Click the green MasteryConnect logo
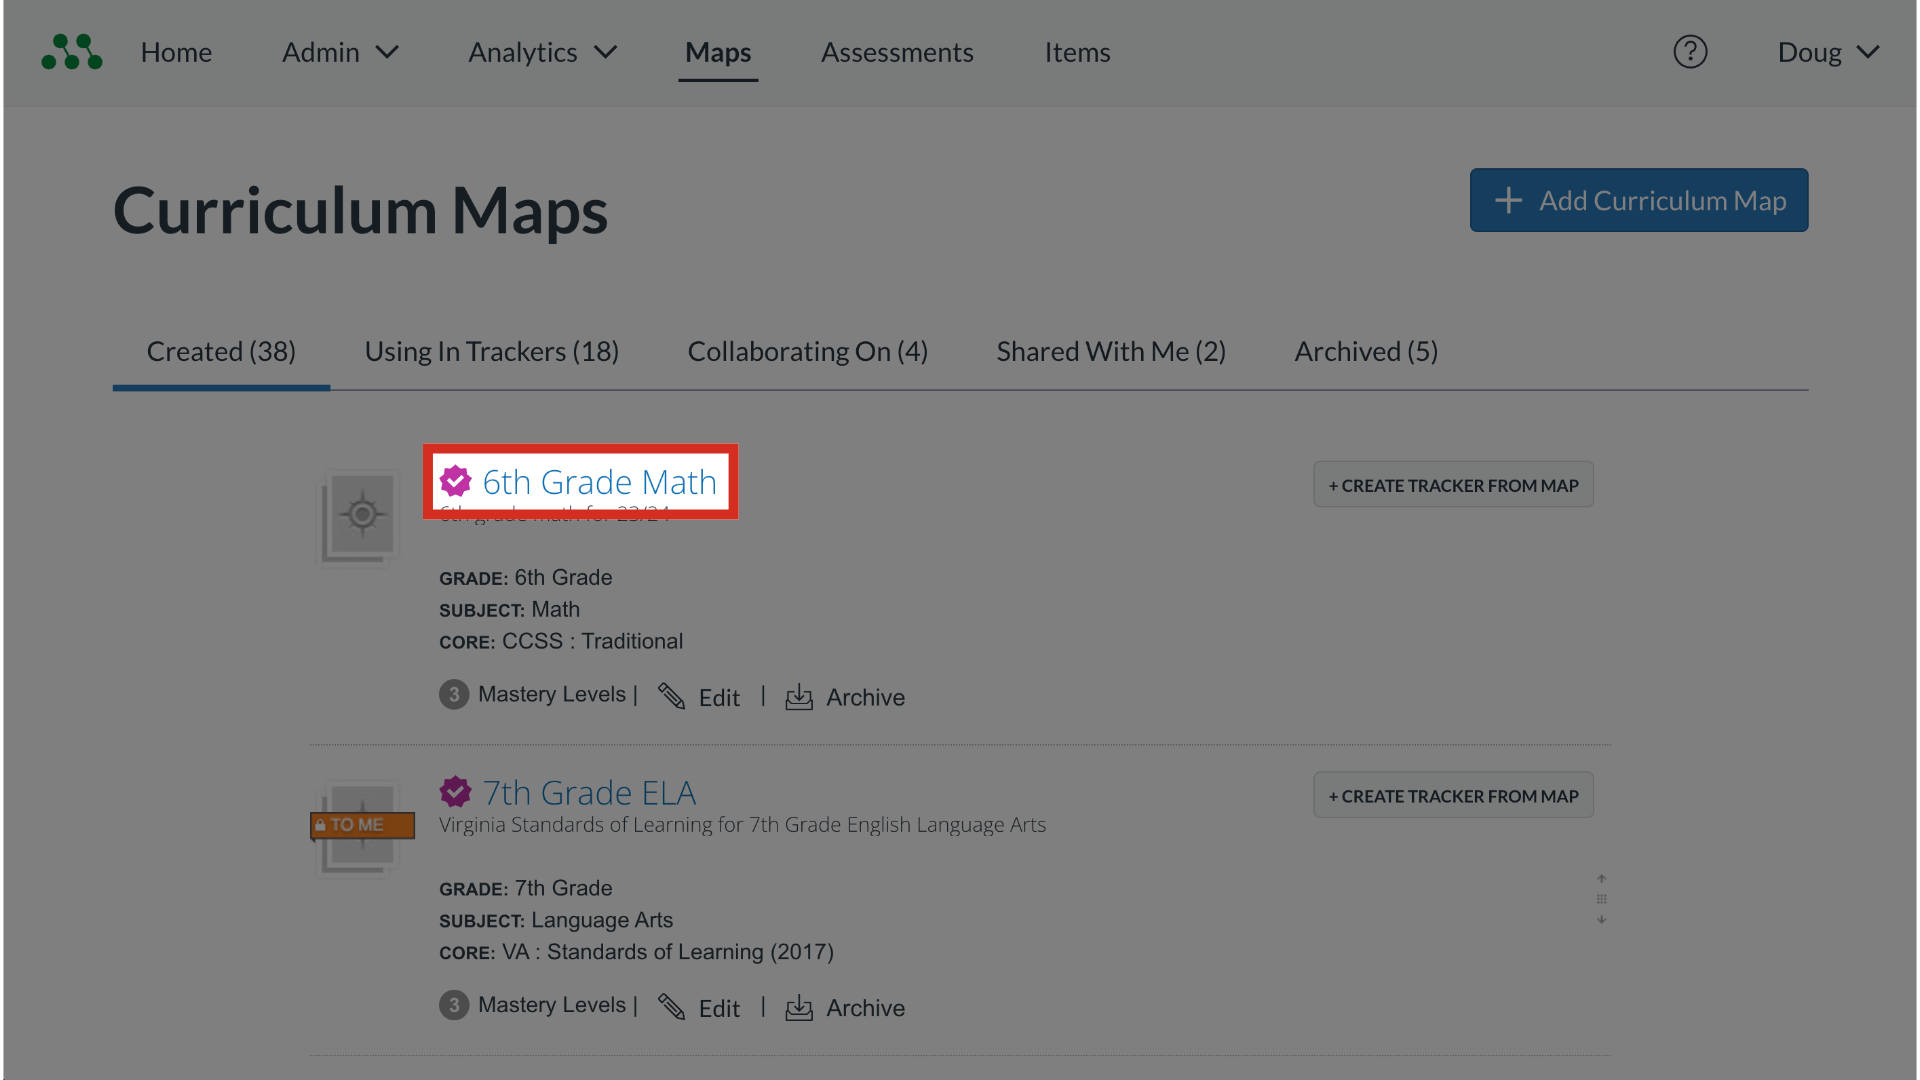Screen dimensions: 1920x1080 (x=71, y=52)
